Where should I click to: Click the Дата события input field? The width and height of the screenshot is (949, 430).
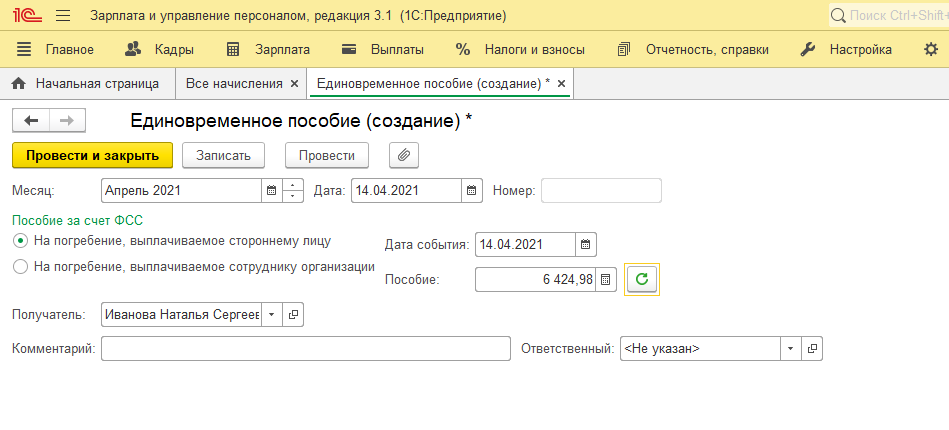coord(525,245)
